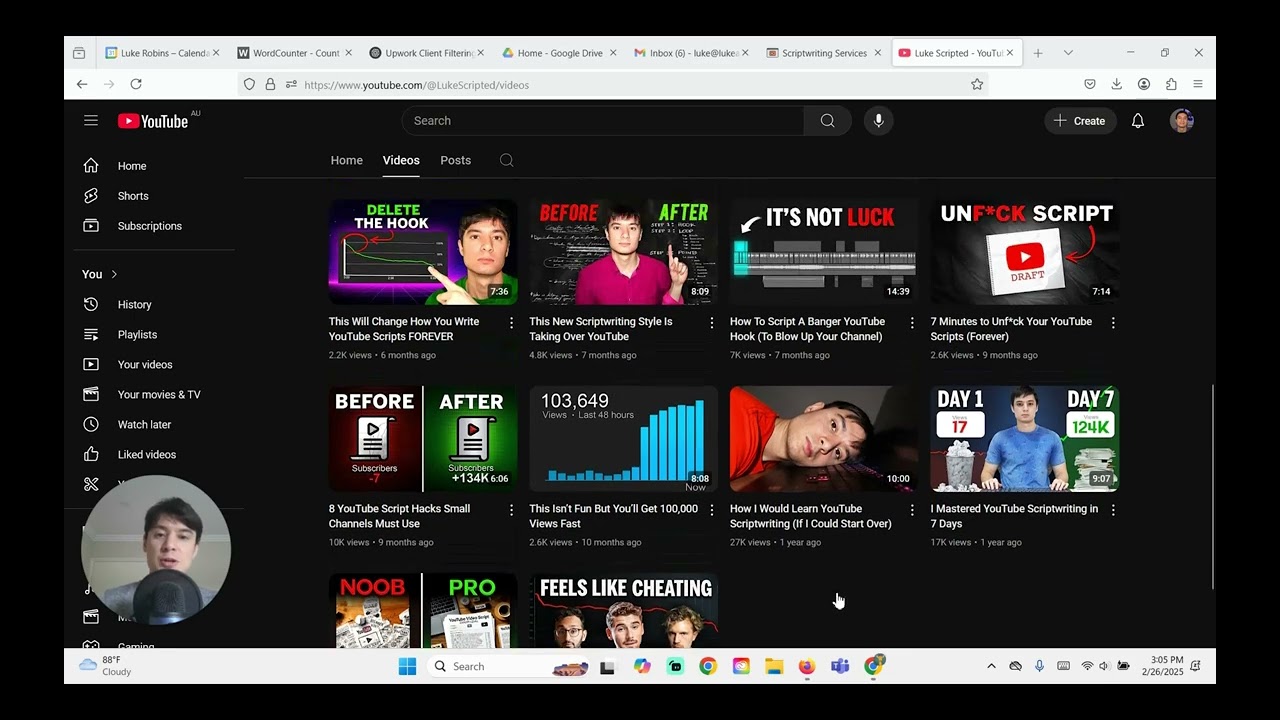Click the page vertical scrollbar
Viewport: 1280px width, 720px height.
(1212, 486)
